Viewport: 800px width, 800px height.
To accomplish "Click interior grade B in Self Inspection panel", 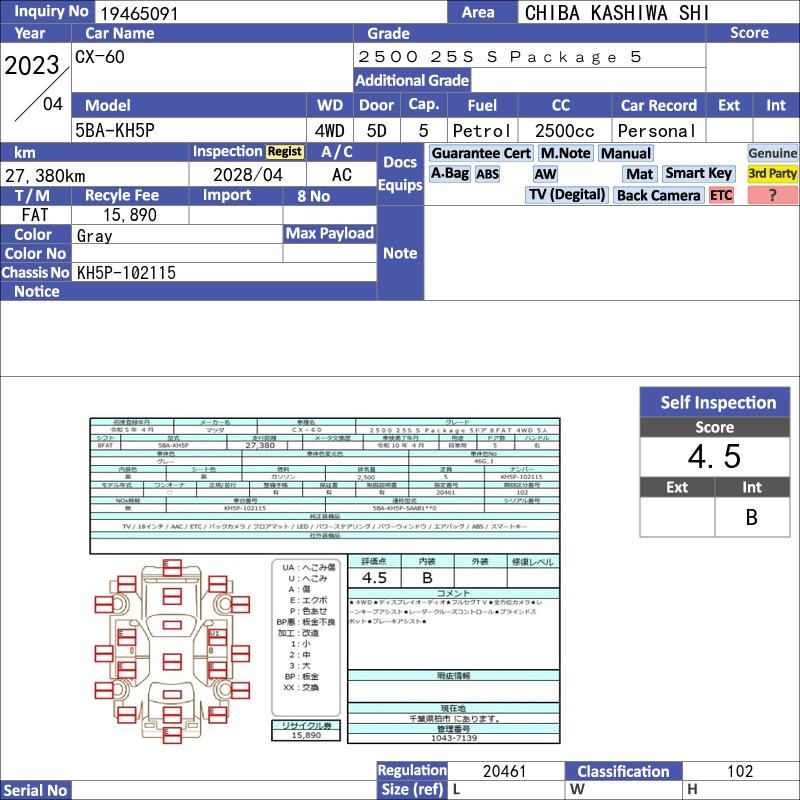I will click(752, 517).
